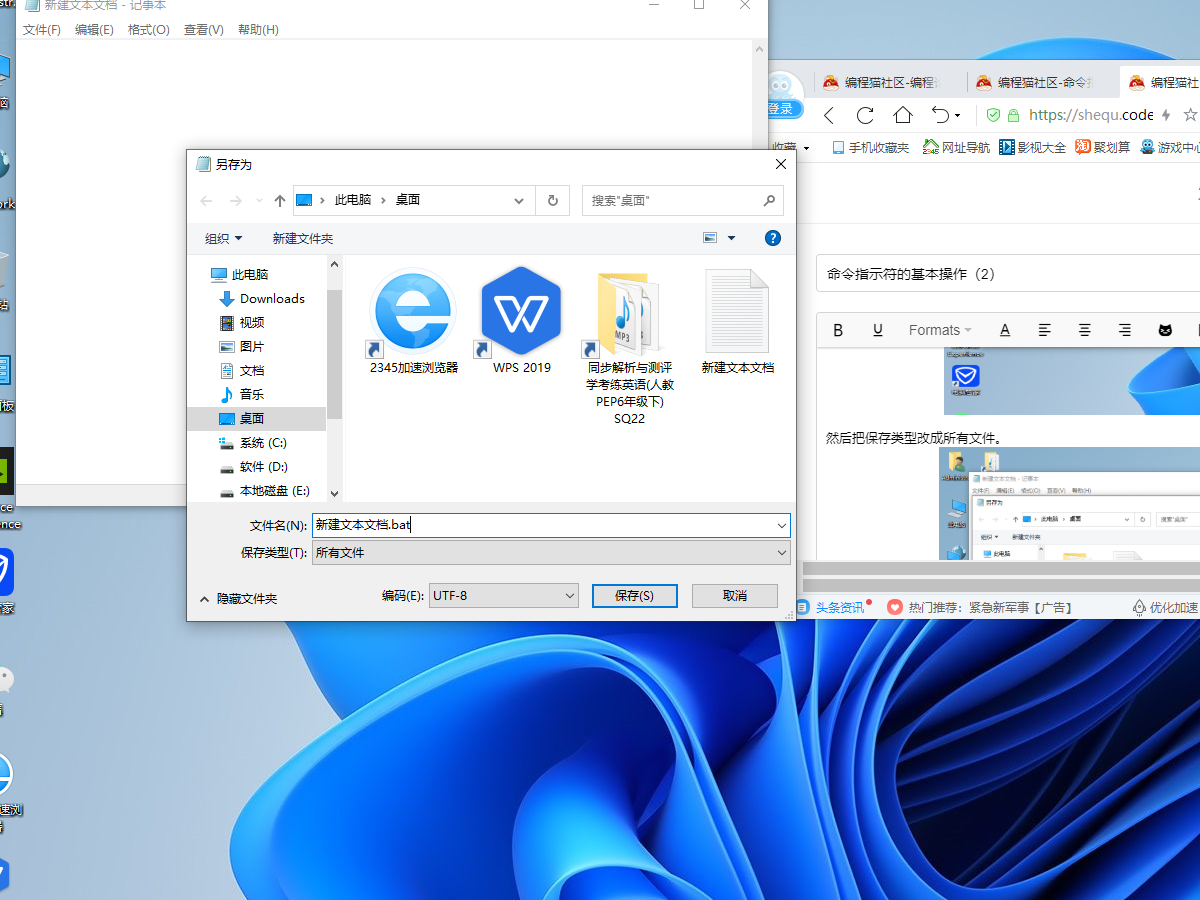1200x900 pixels.
Task: Click the 登录 login avatar in browser
Action: (x=783, y=97)
